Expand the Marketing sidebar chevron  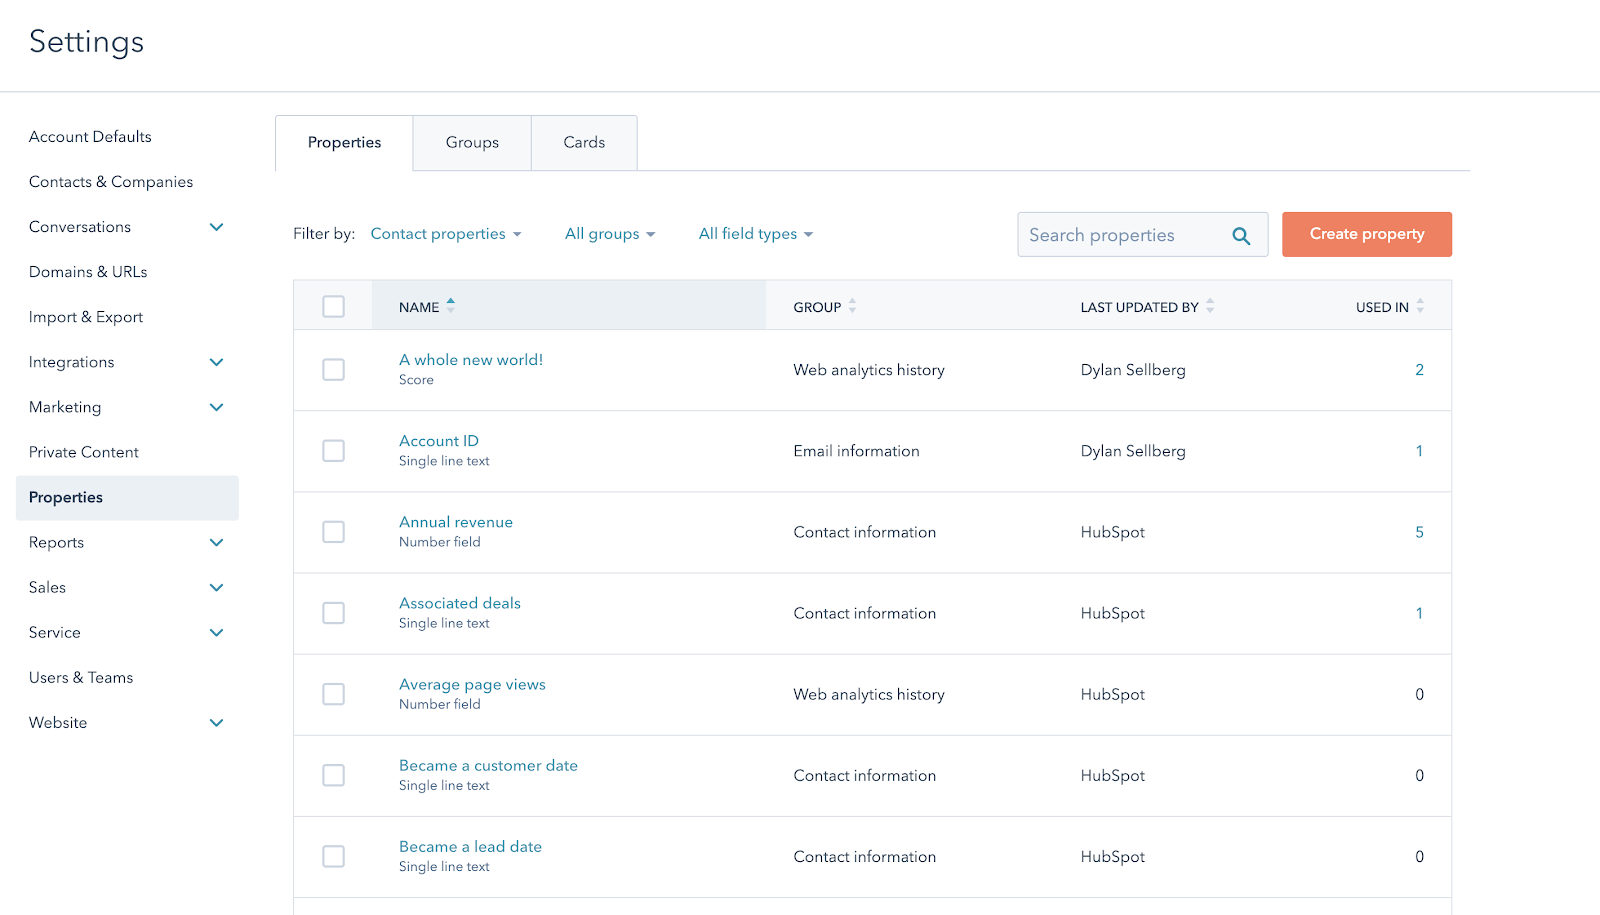pos(216,407)
